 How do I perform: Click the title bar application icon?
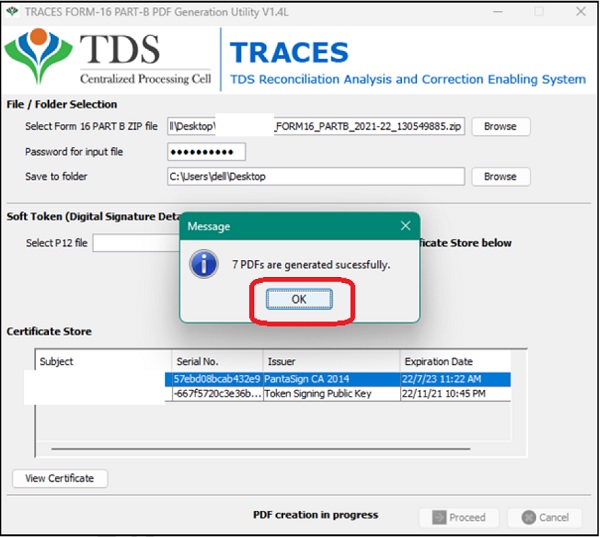click(12, 11)
